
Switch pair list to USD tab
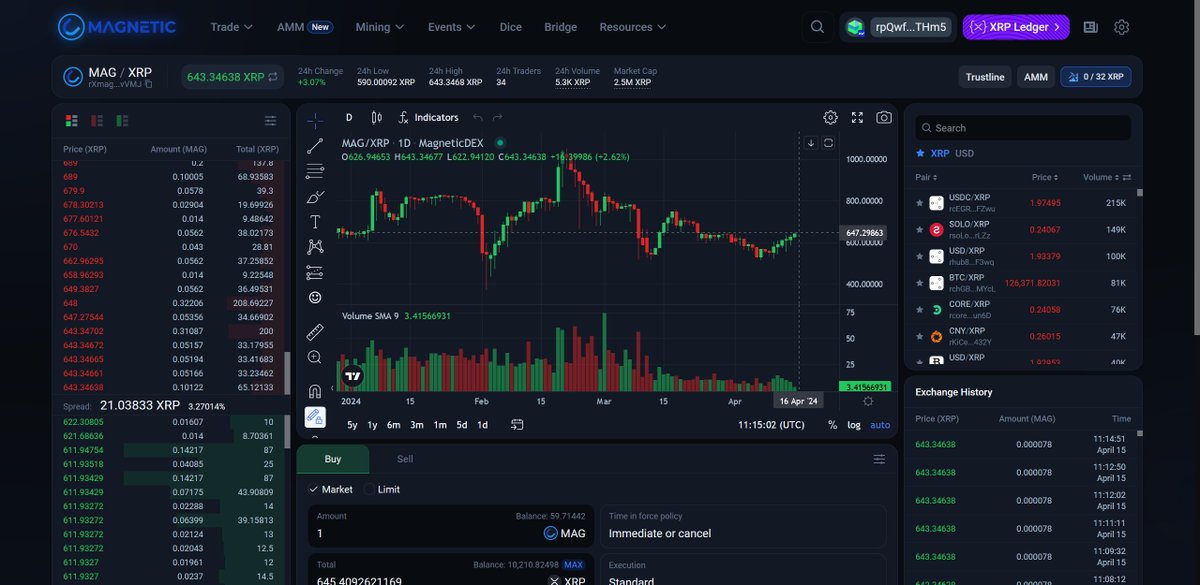(965, 153)
